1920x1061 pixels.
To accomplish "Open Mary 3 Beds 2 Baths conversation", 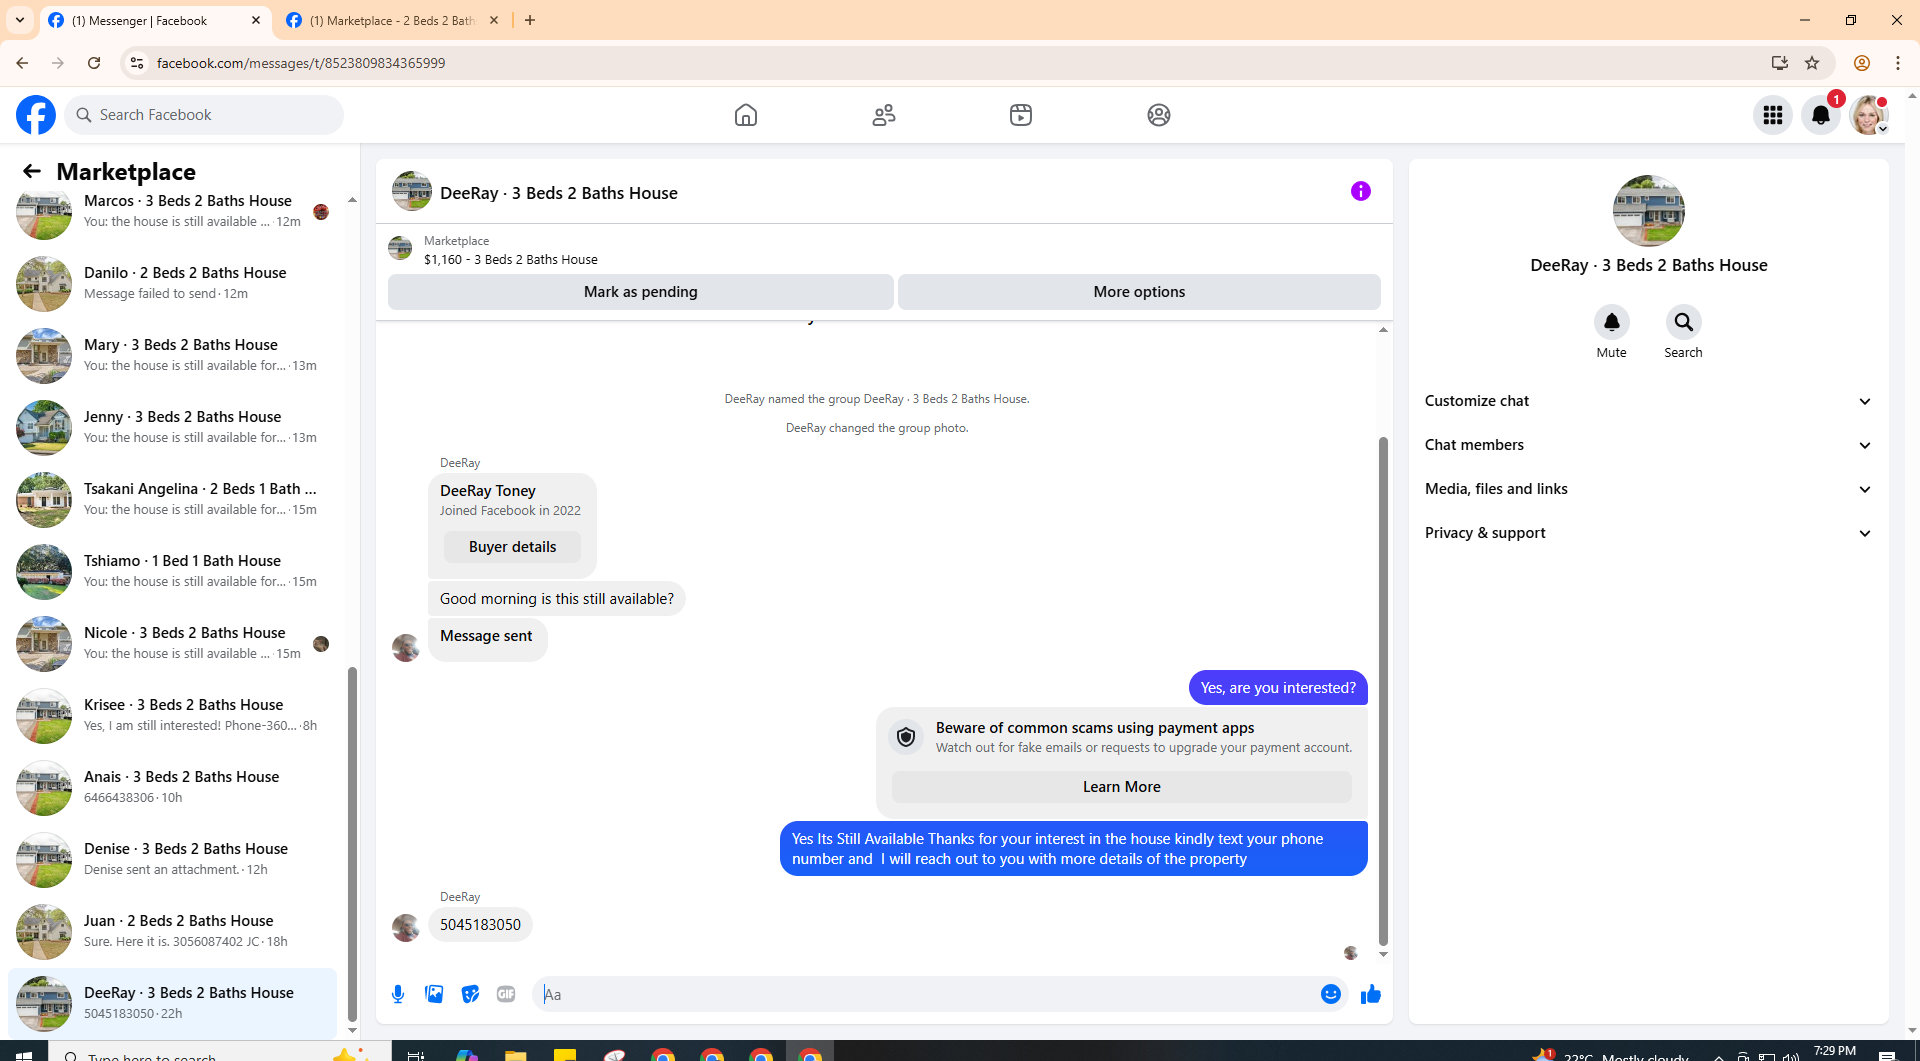I will click(x=172, y=355).
